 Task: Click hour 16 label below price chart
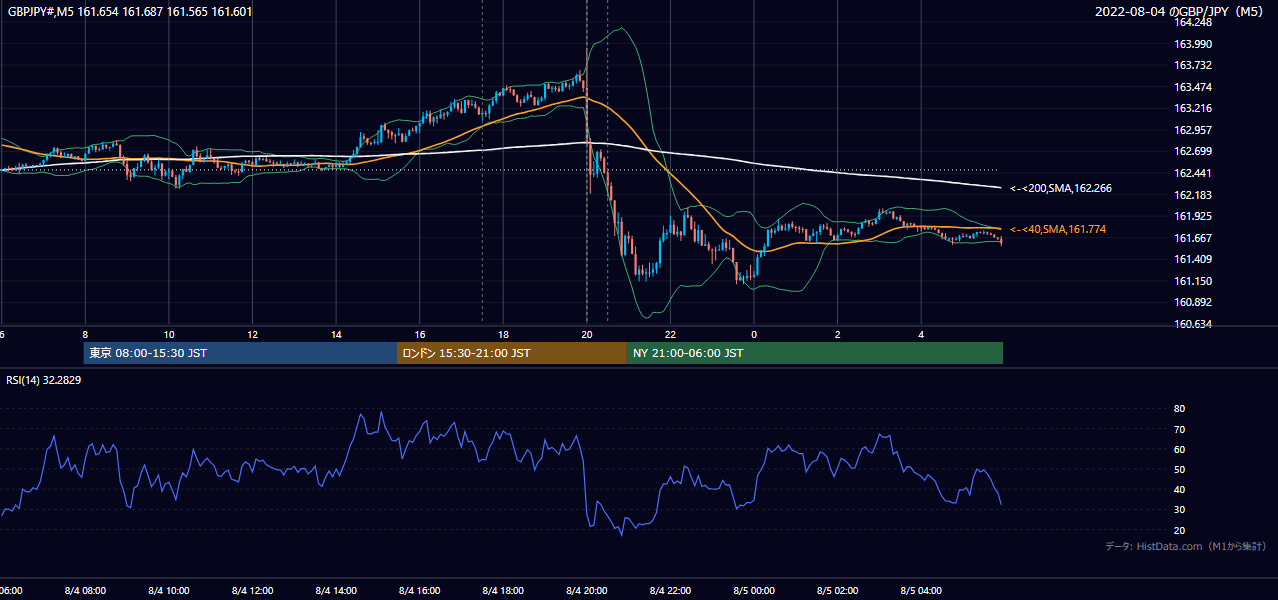click(x=419, y=335)
